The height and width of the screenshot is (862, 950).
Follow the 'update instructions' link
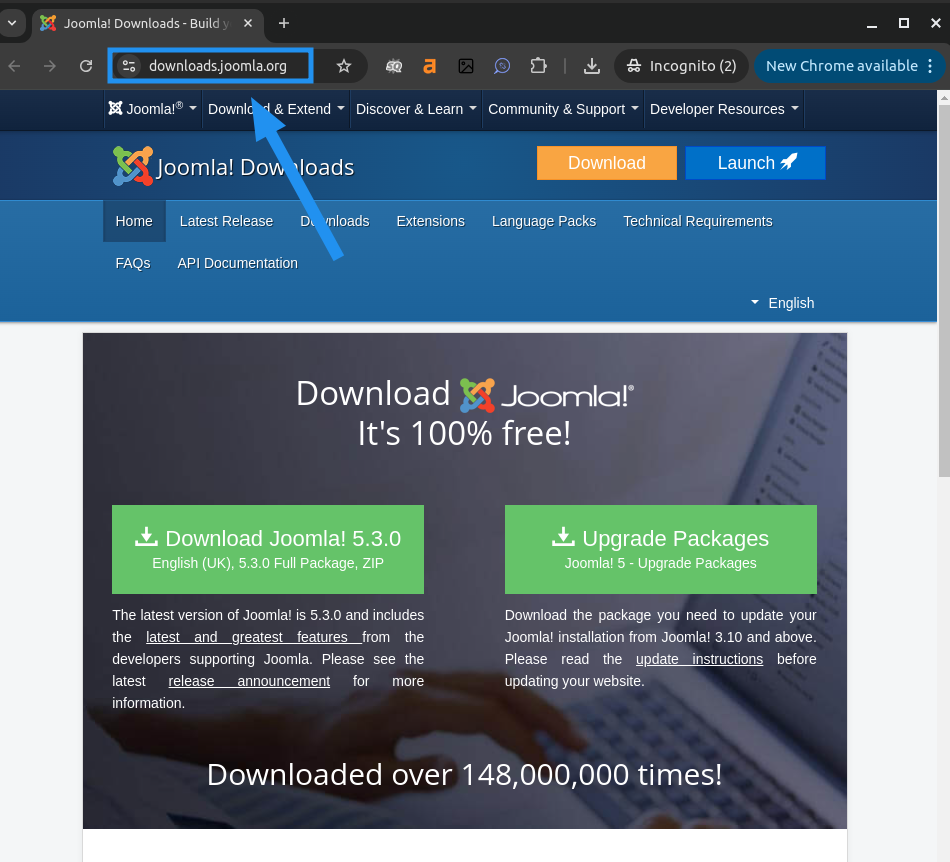pyautogui.click(x=699, y=659)
